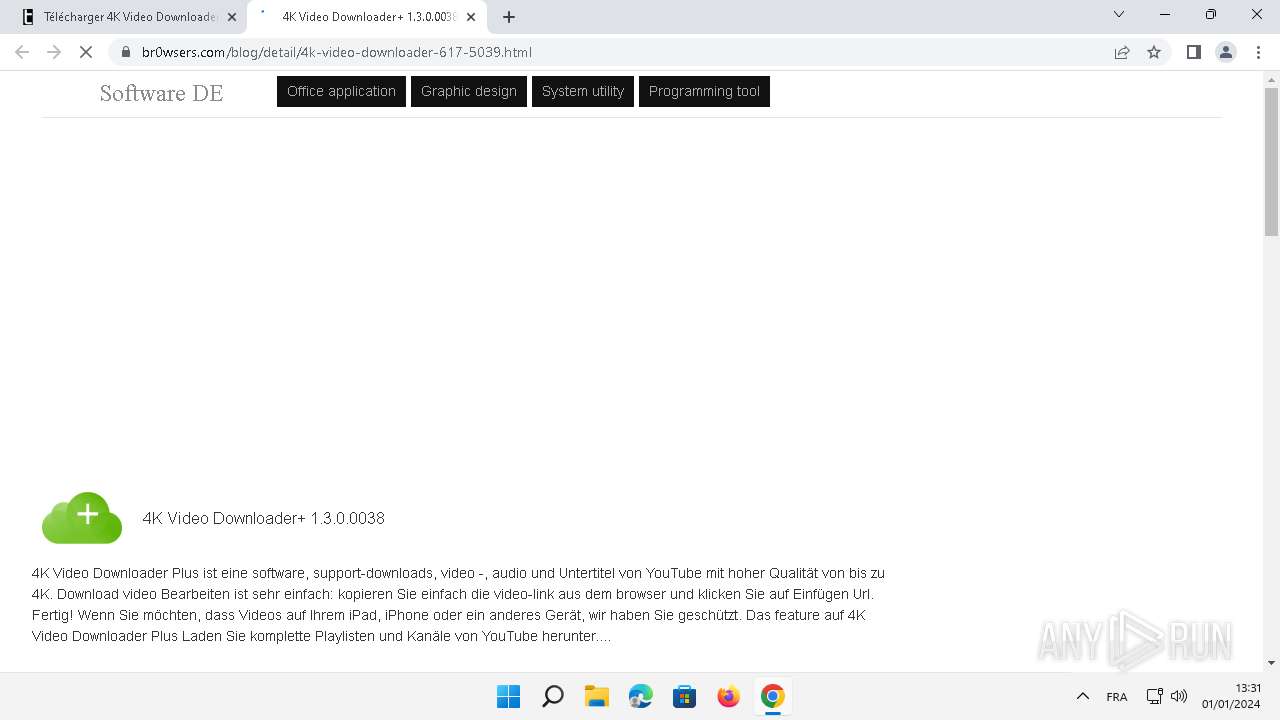This screenshot has width=1280, height=720.
Task: Open the Office application category
Action: 341,91
